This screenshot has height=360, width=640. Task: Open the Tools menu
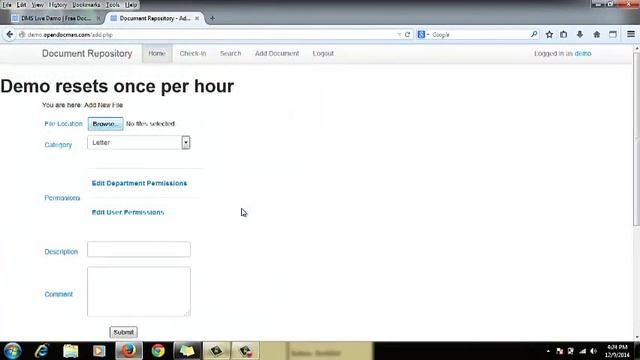pos(113,5)
